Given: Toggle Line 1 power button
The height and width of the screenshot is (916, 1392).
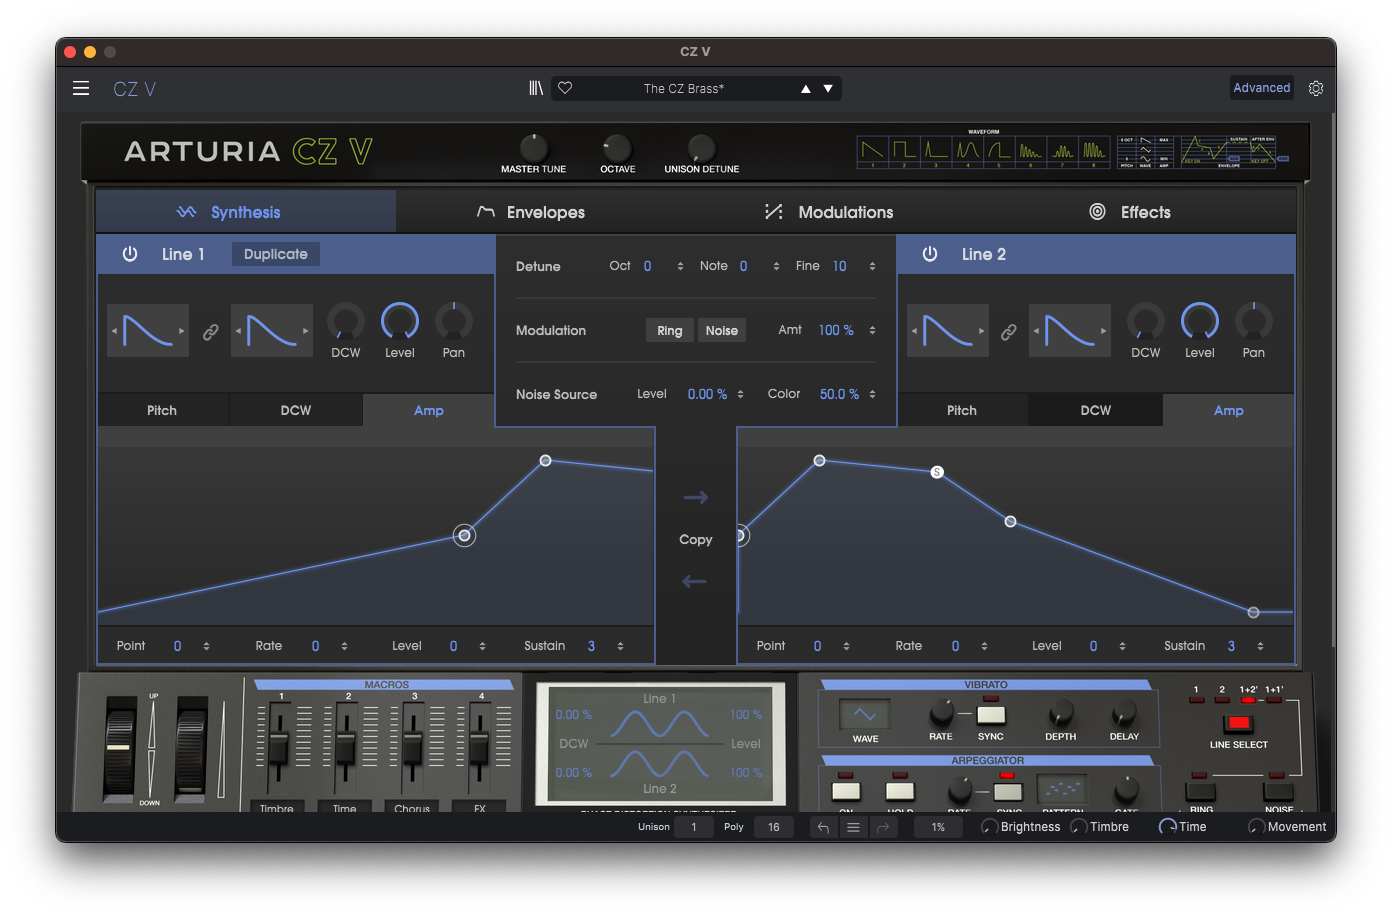Looking at the screenshot, I should [130, 254].
